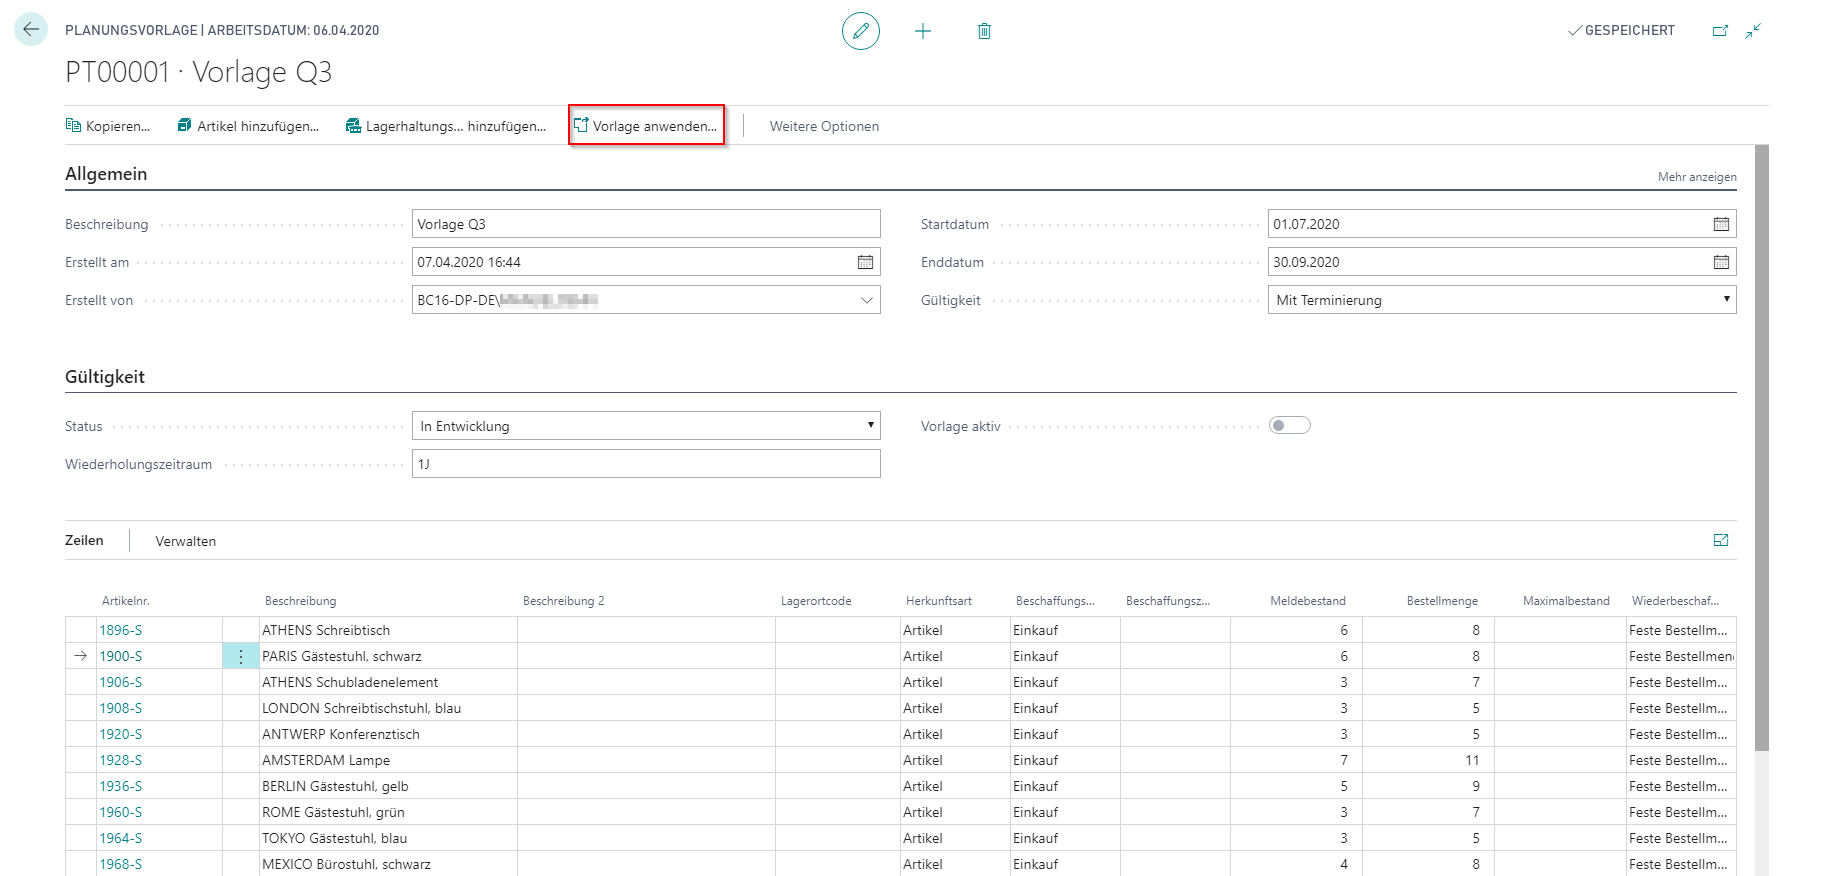Click Mehr anzeigen link
The width and height of the screenshot is (1827, 876).
coord(1697,177)
